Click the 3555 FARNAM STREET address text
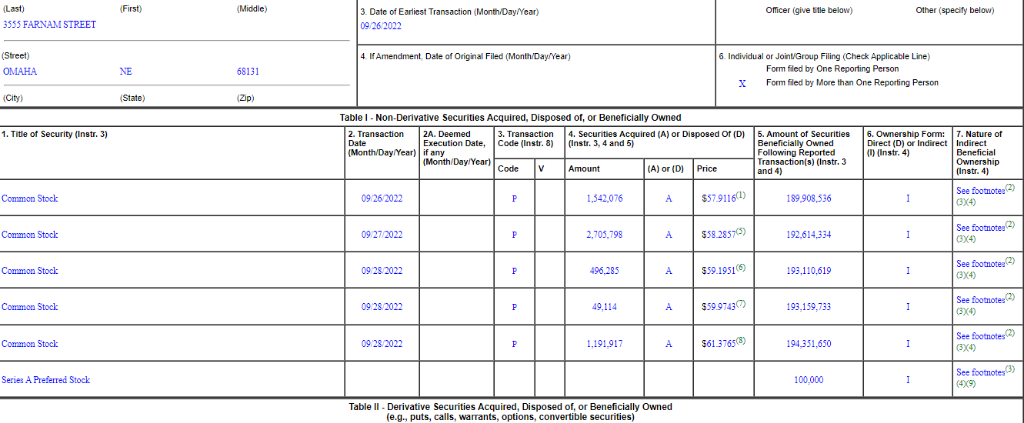 49,24
